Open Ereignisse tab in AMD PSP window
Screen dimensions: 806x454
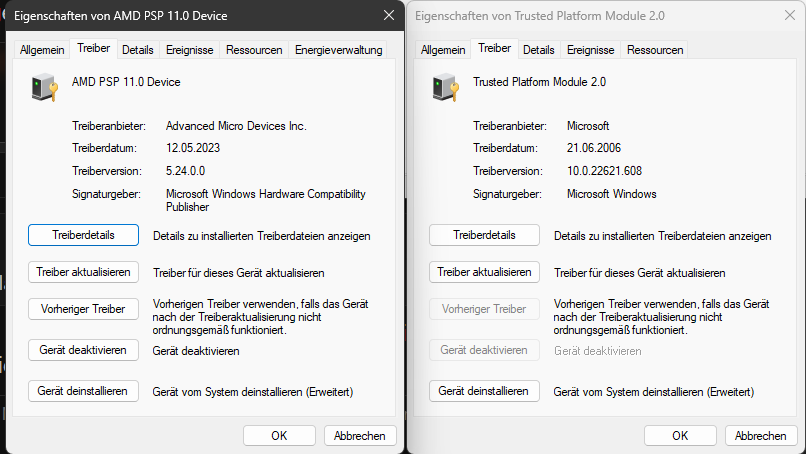[x=190, y=50]
